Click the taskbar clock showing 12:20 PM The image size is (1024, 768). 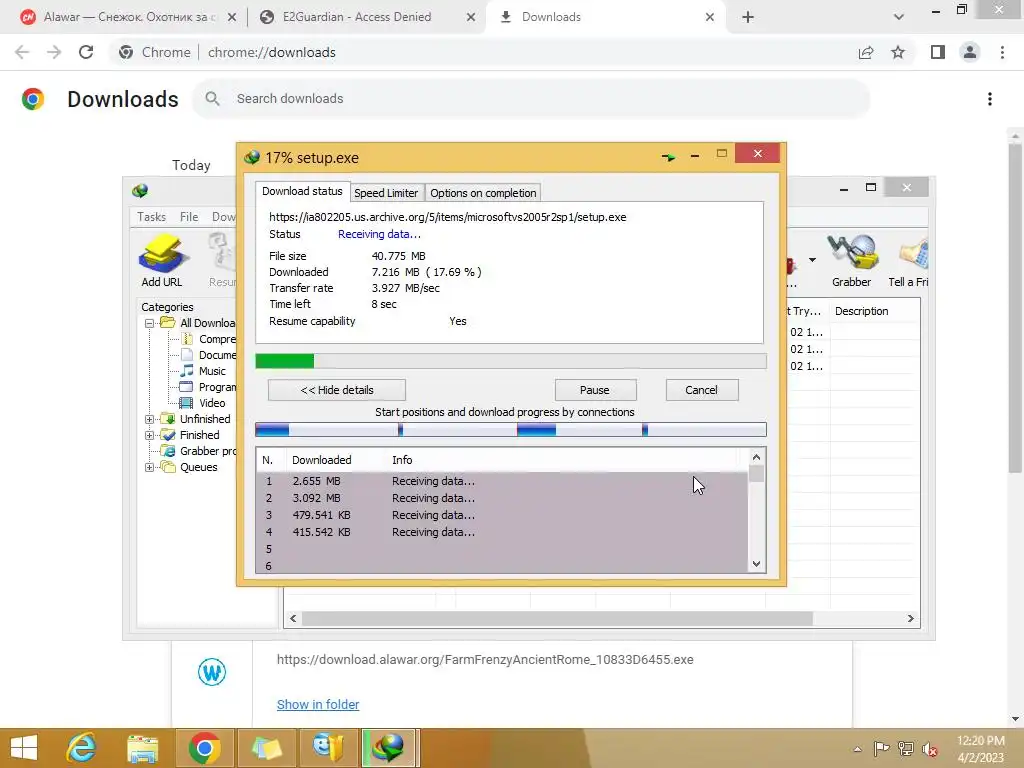(x=980, y=749)
